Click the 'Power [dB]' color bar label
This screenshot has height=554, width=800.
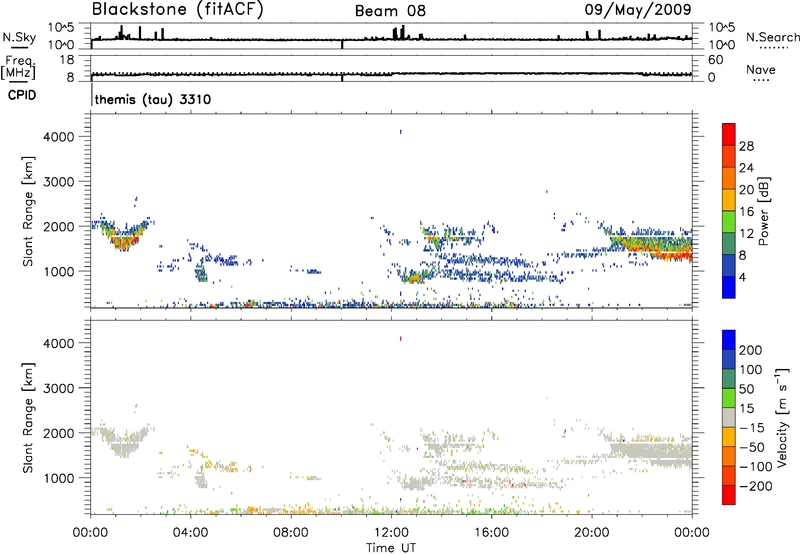(x=764, y=211)
